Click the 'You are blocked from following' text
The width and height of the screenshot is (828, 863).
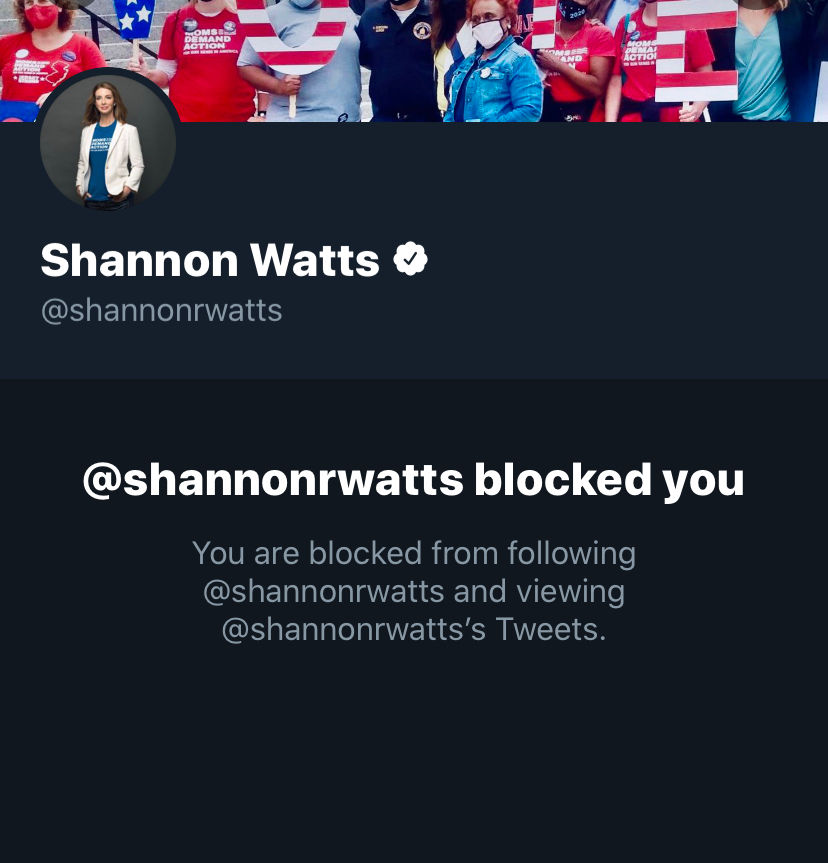click(x=414, y=553)
